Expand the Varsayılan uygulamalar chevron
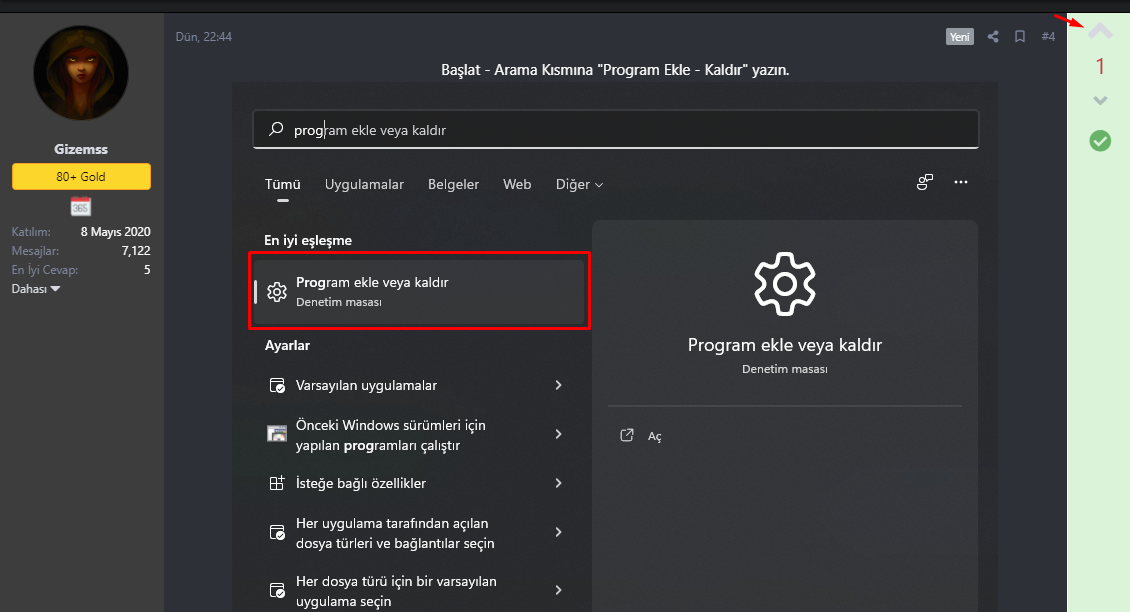Screen dimensions: 1130x612 click(x=558, y=385)
